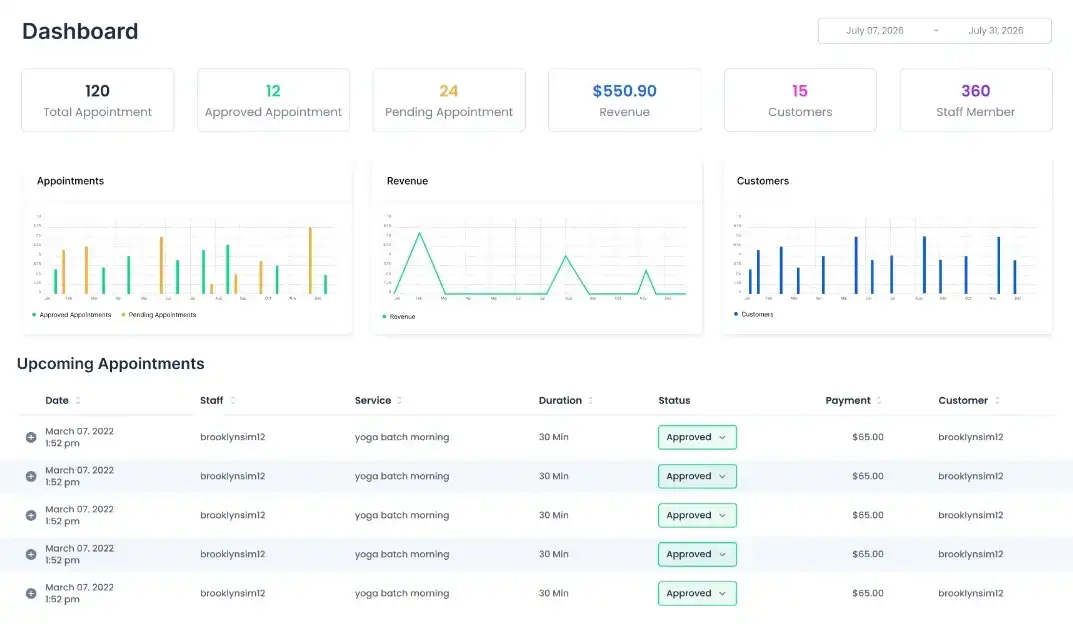Select $65.00 payment in the fifth row
This screenshot has width=1073, height=624.
coord(868,593)
